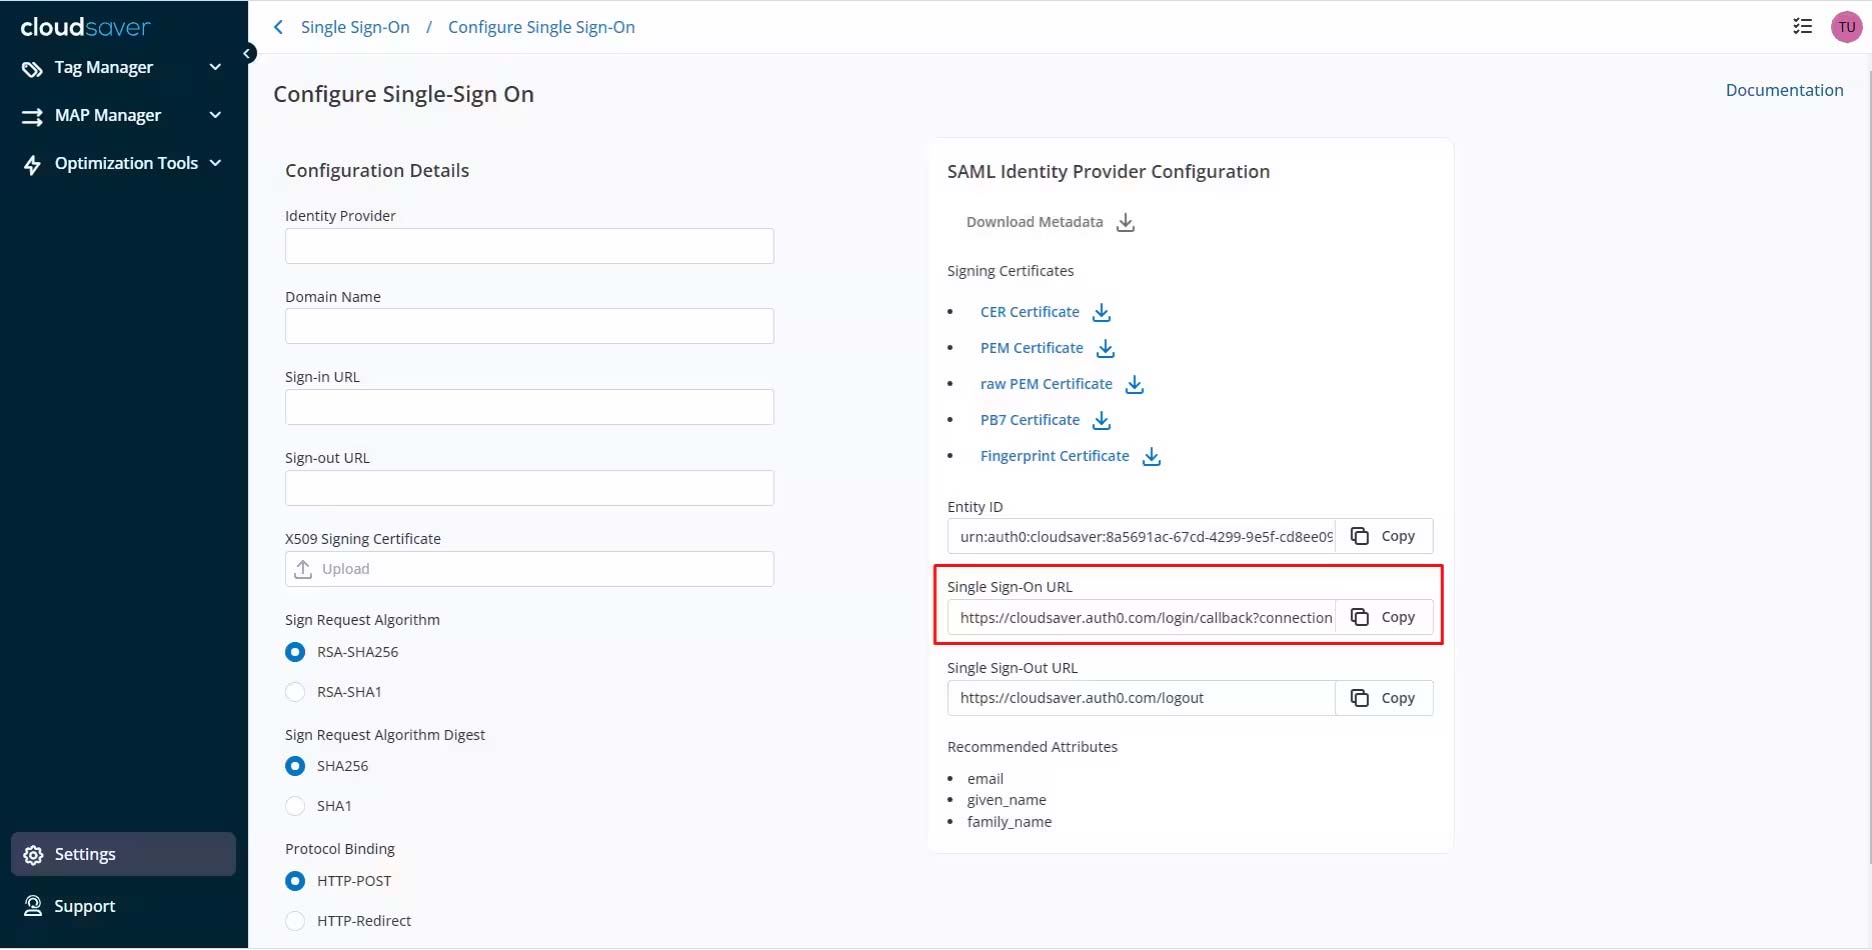Open the TU user avatar menu
Image resolution: width=1872 pixels, height=950 pixels.
point(1846,27)
